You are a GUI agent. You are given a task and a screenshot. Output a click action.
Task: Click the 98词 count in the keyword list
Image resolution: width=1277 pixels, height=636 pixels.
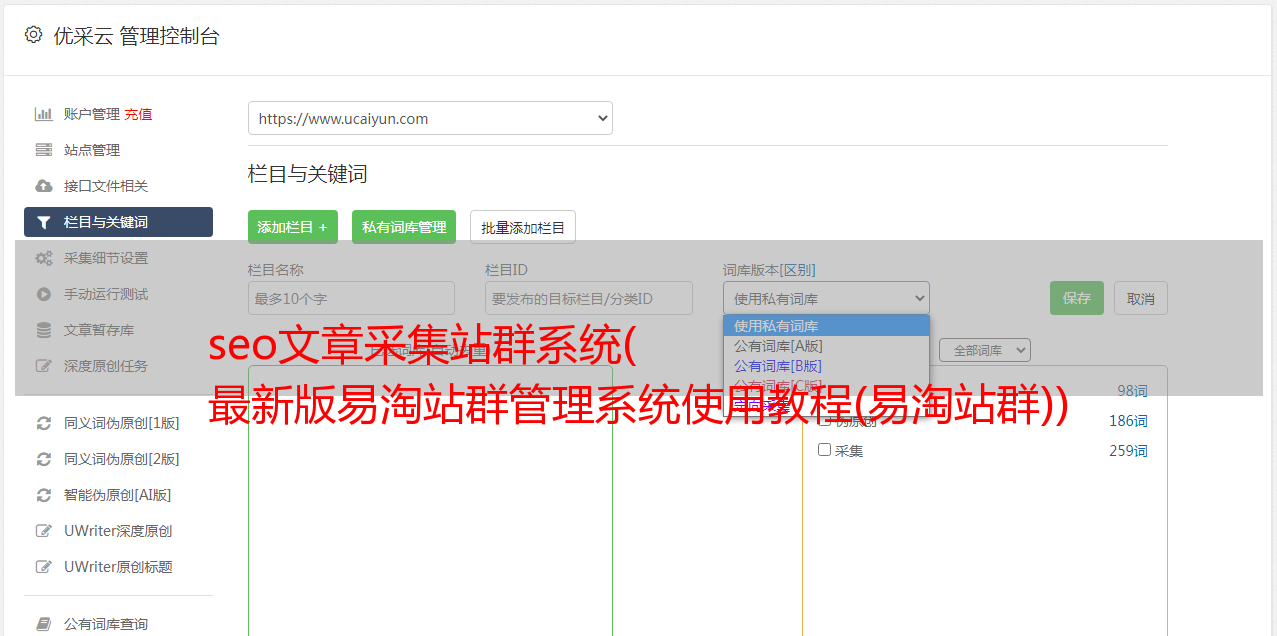point(1132,391)
